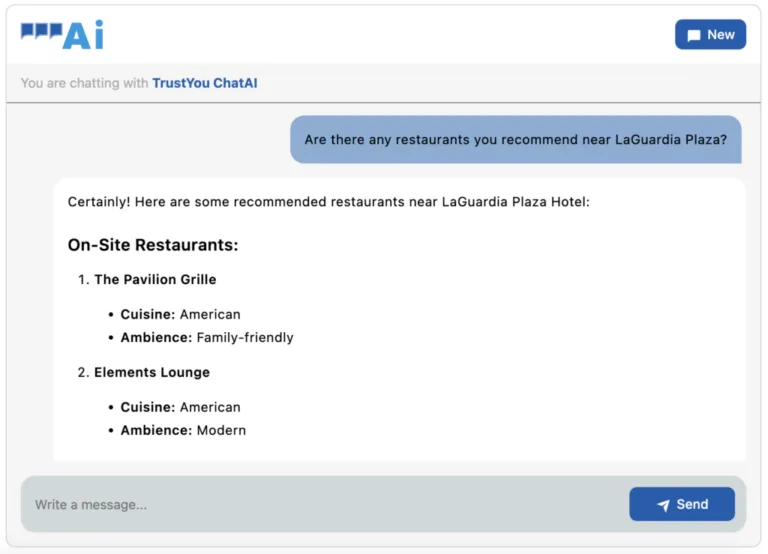Click the chat bubble icon in New button

[x=694, y=35]
